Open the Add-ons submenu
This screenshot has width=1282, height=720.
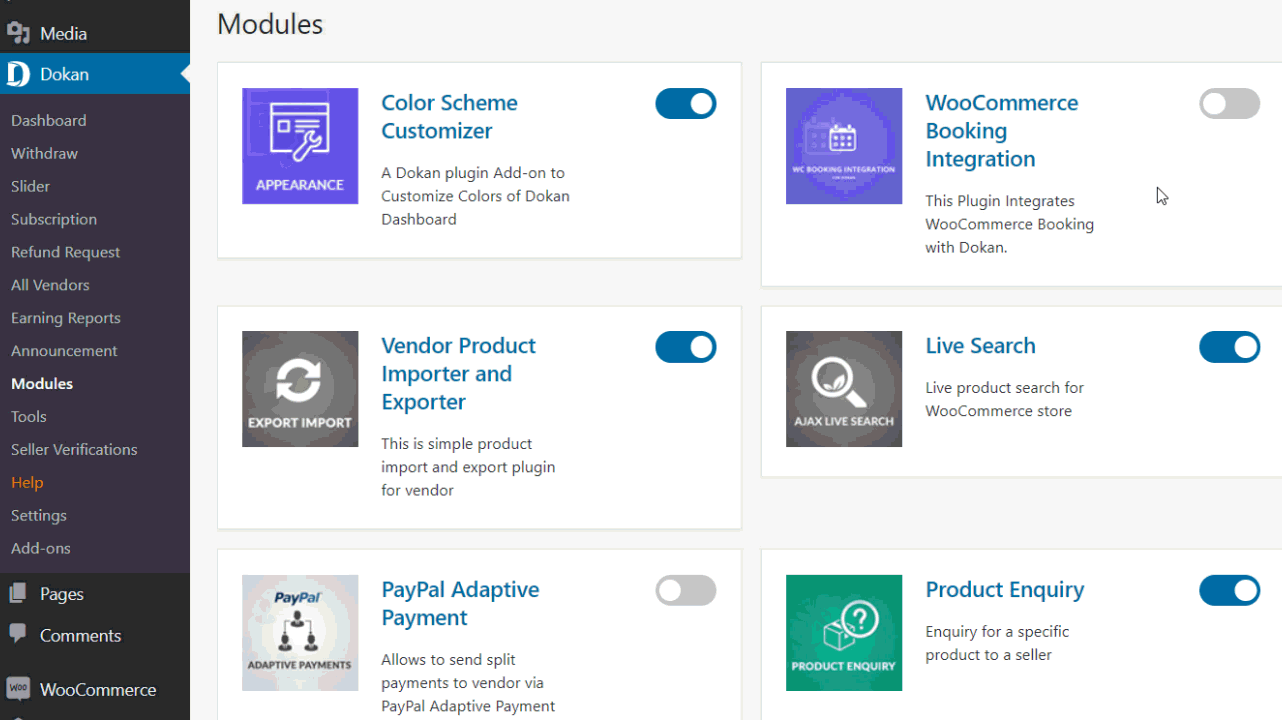[41, 548]
